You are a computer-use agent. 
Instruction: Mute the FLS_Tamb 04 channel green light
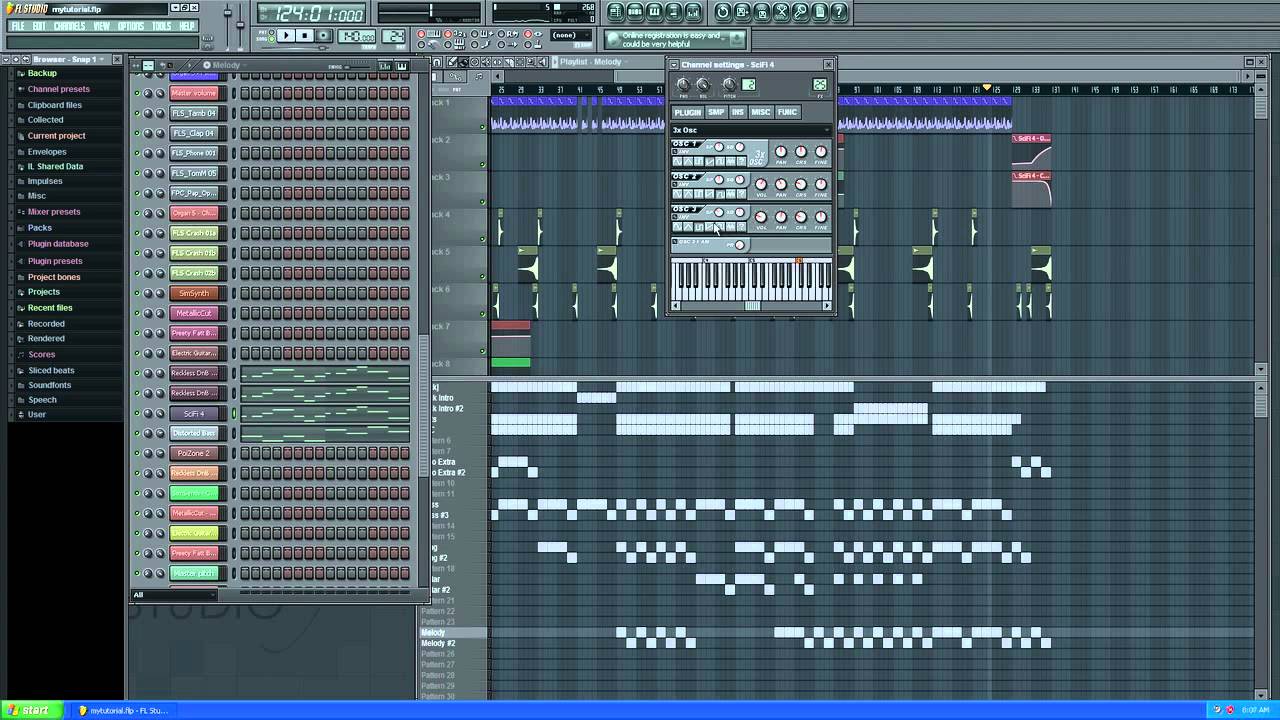coord(137,113)
